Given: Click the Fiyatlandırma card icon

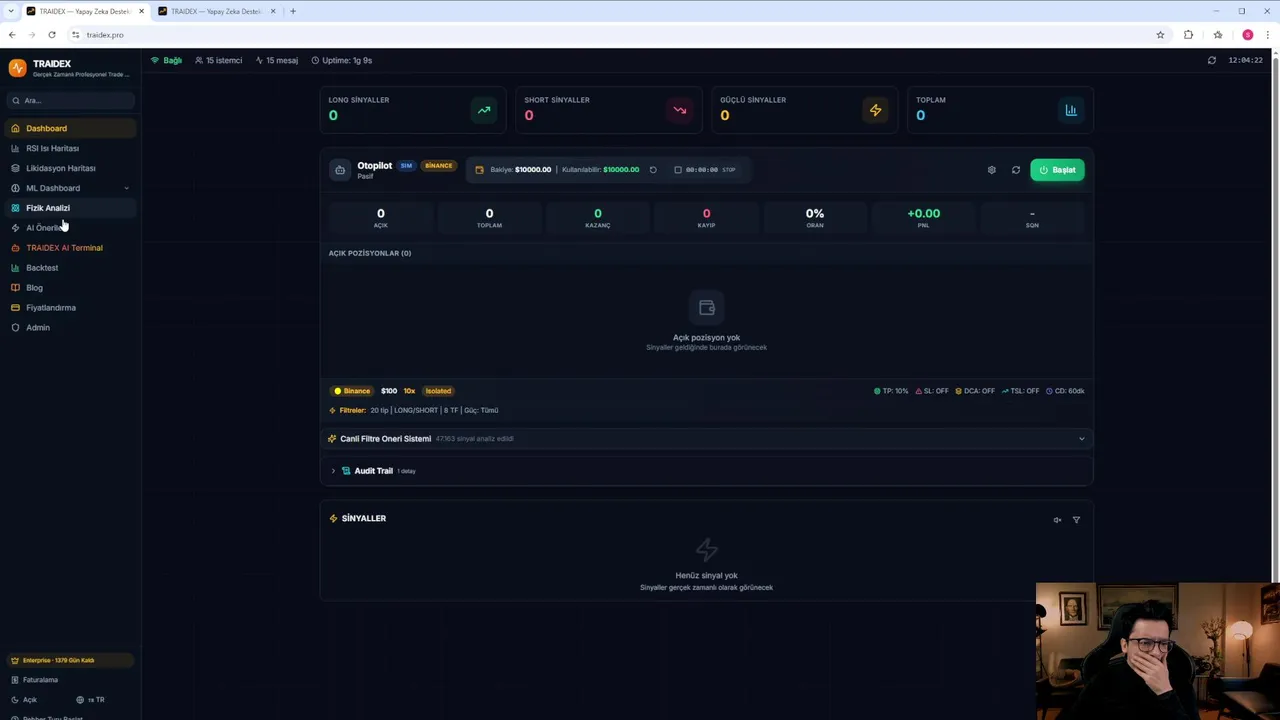Looking at the screenshot, I should (x=15, y=308).
